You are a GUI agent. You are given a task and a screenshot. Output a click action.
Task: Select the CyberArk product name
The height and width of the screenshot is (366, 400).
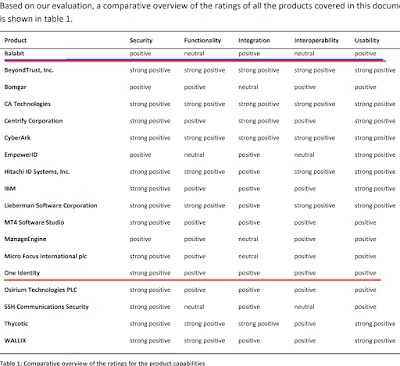(17, 138)
